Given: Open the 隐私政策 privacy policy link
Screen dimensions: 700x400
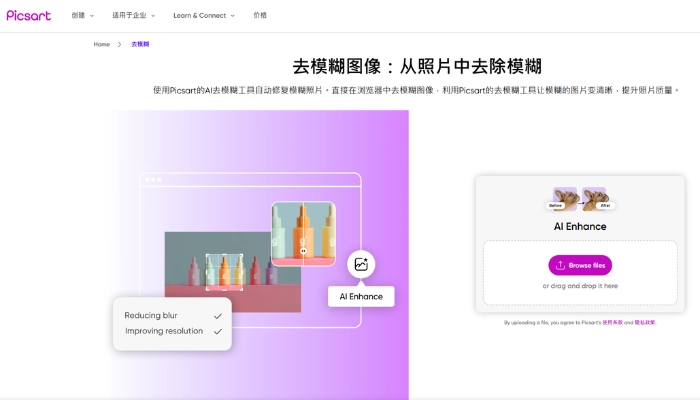Looking at the screenshot, I should coord(645,322).
